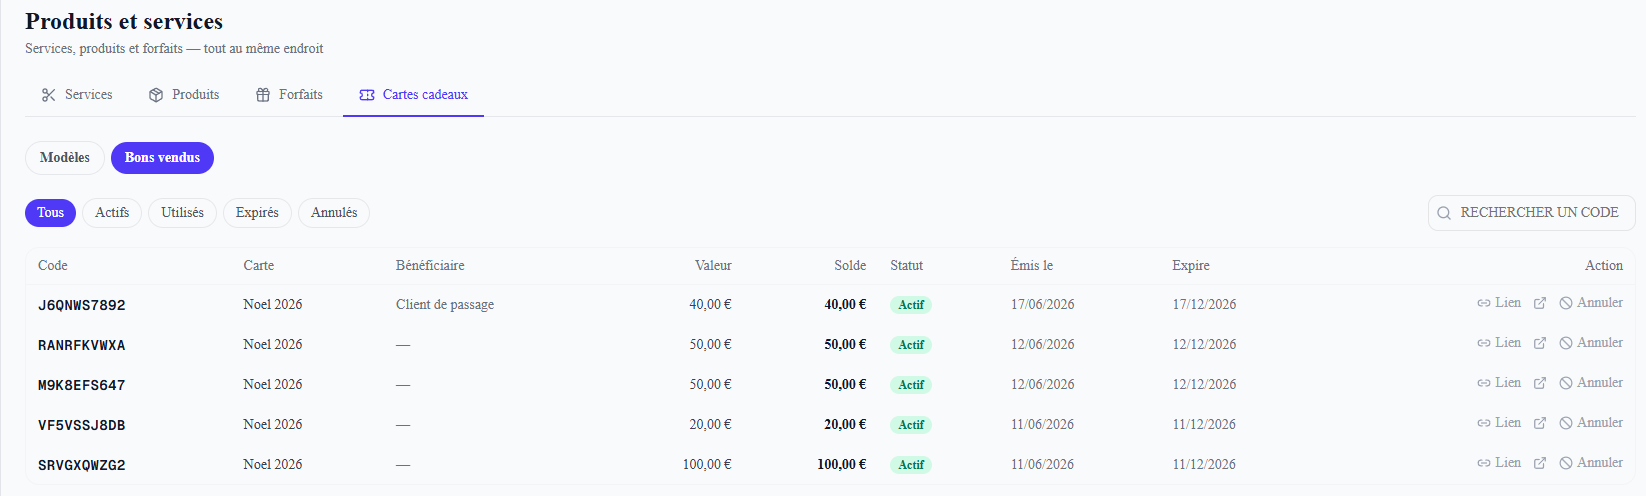This screenshot has width=1646, height=496.
Task: Click the Émis le column header
Action: 1032,265
